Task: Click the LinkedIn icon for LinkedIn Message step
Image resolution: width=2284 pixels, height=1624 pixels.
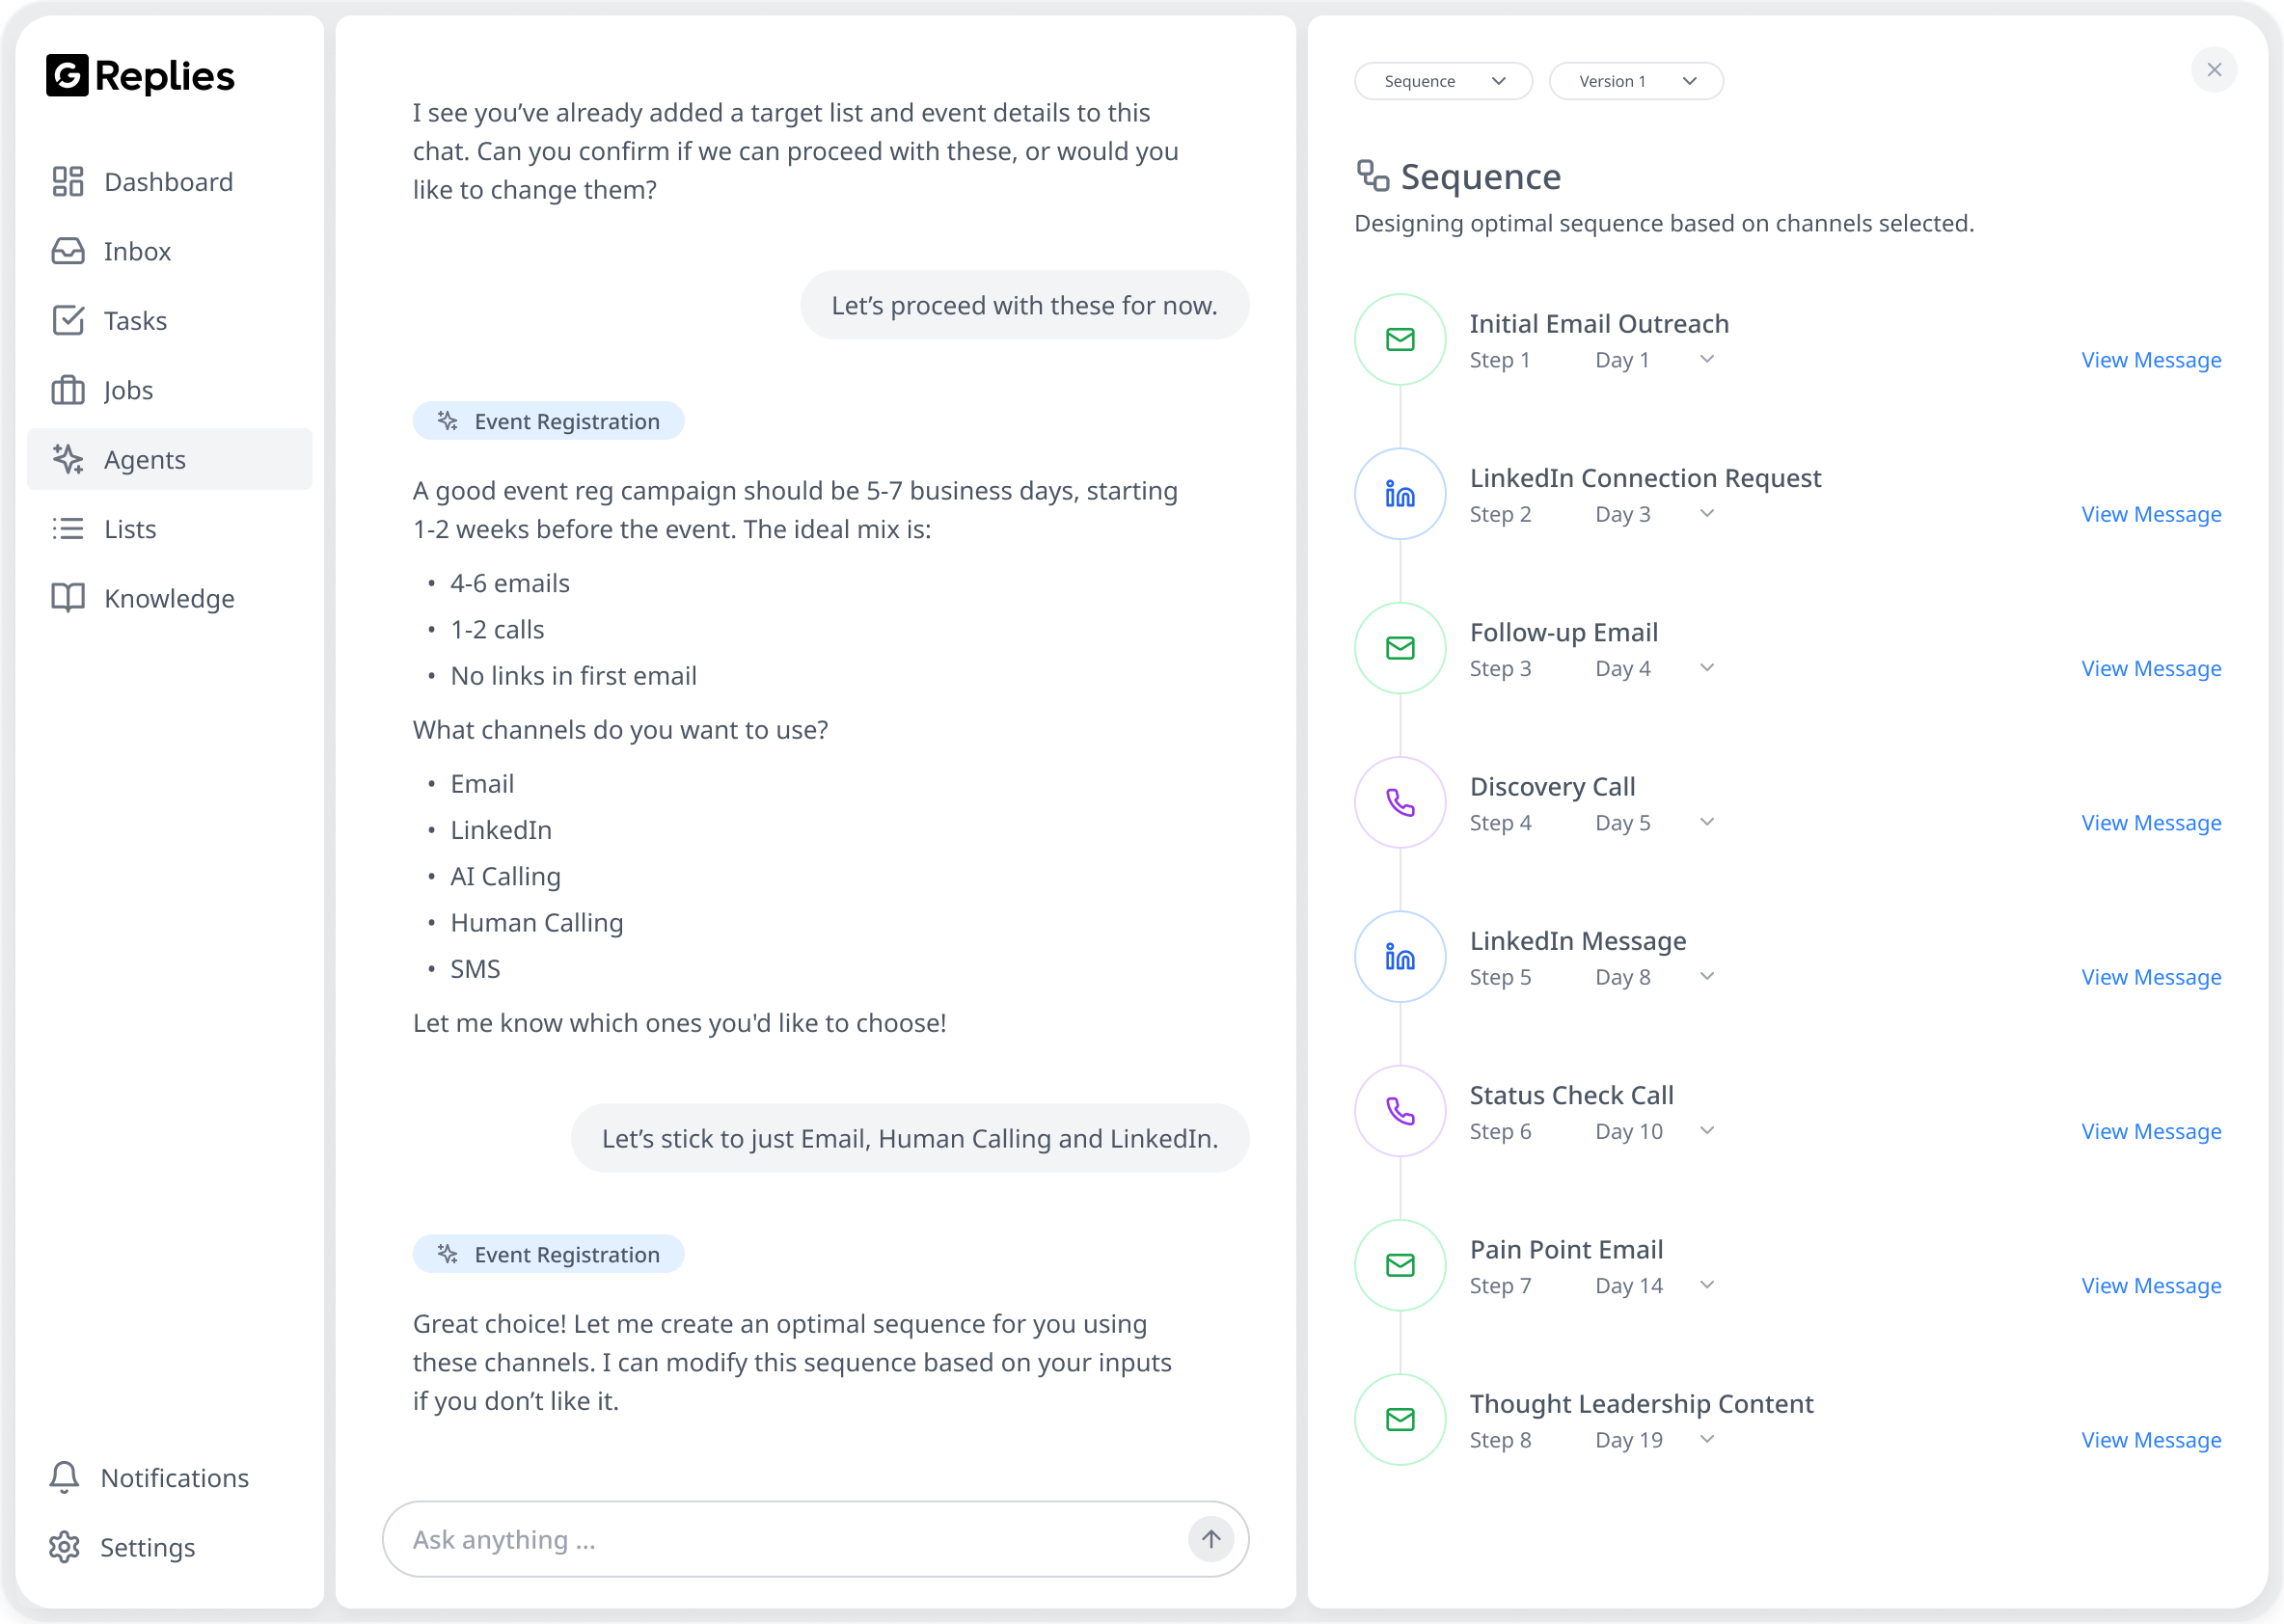Action: click(x=1400, y=957)
